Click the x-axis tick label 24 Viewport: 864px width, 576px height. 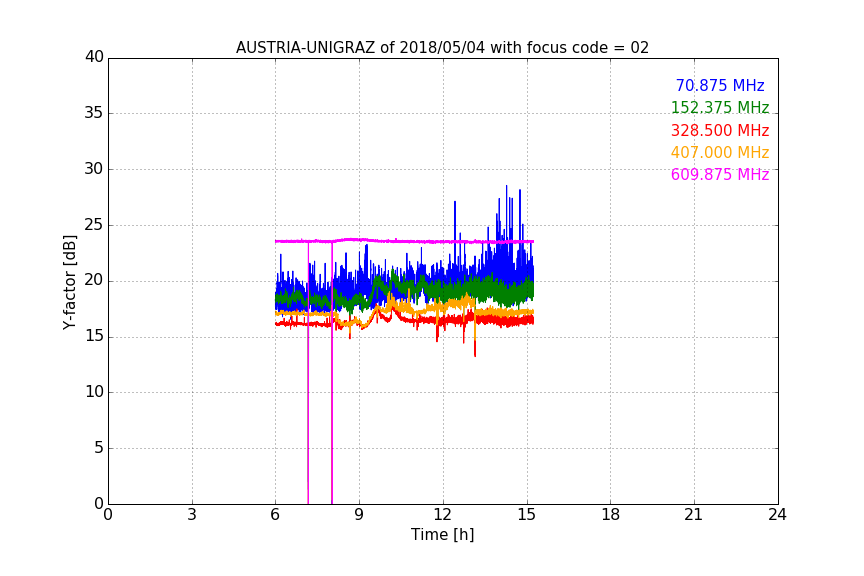[x=777, y=515]
